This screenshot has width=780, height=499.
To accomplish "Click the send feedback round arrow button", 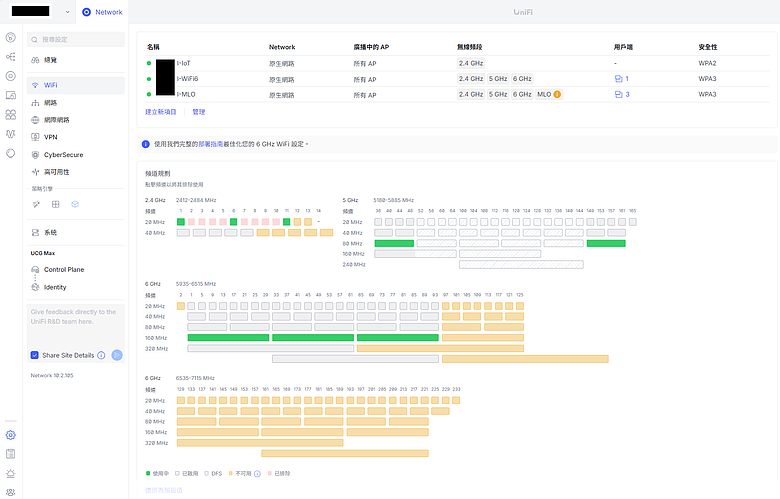I will click(x=117, y=355).
